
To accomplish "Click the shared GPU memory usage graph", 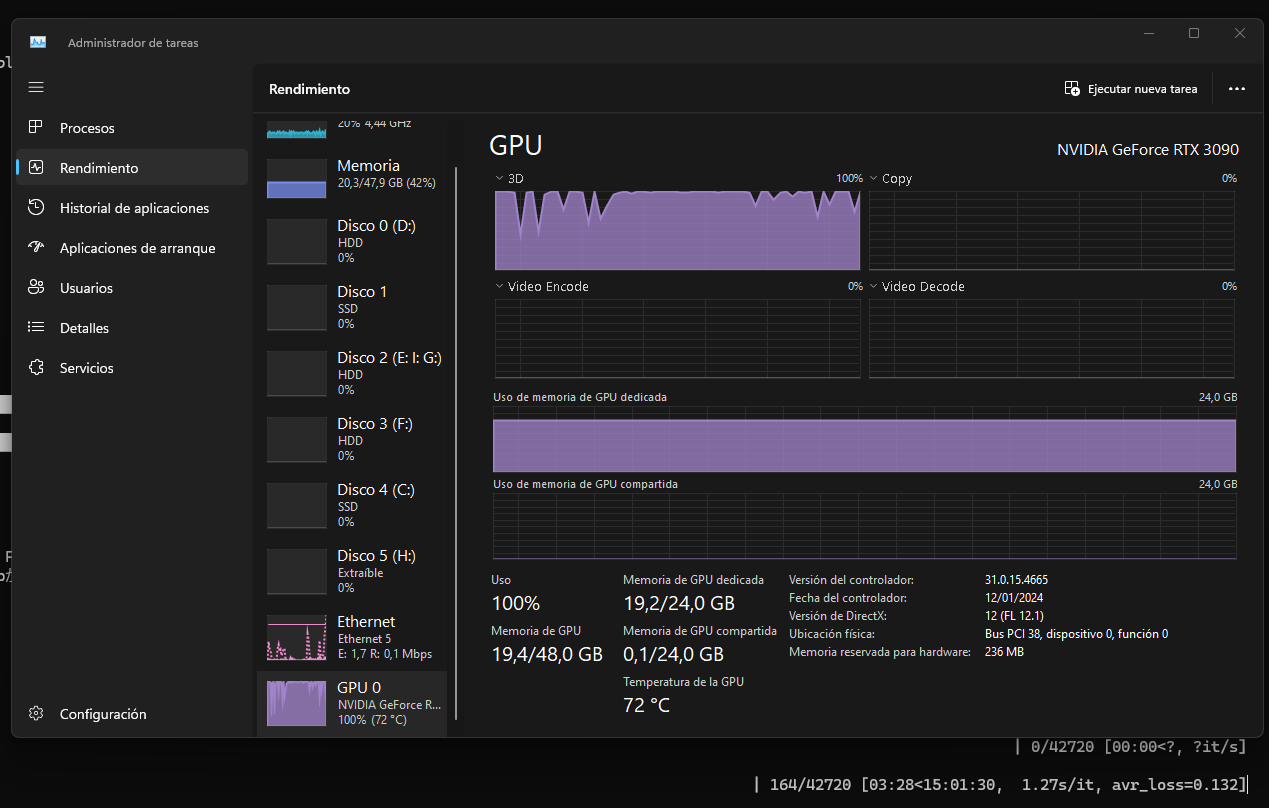I will 864,526.
